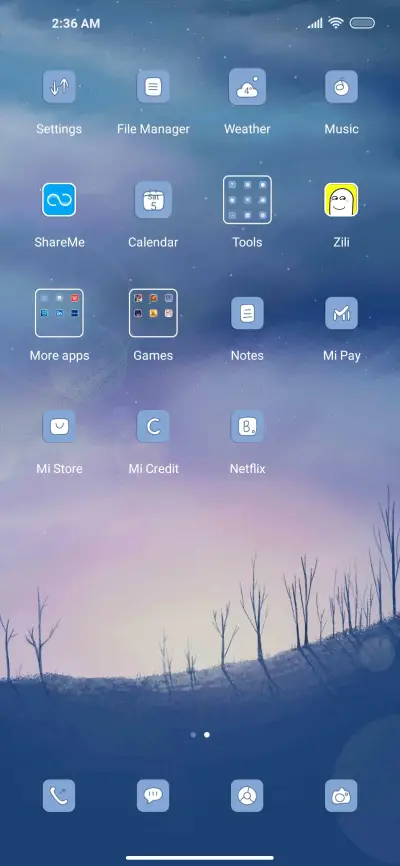Click the "Games" label text
The image size is (400, 866).
pyautogui.click(x=153, y=356)
